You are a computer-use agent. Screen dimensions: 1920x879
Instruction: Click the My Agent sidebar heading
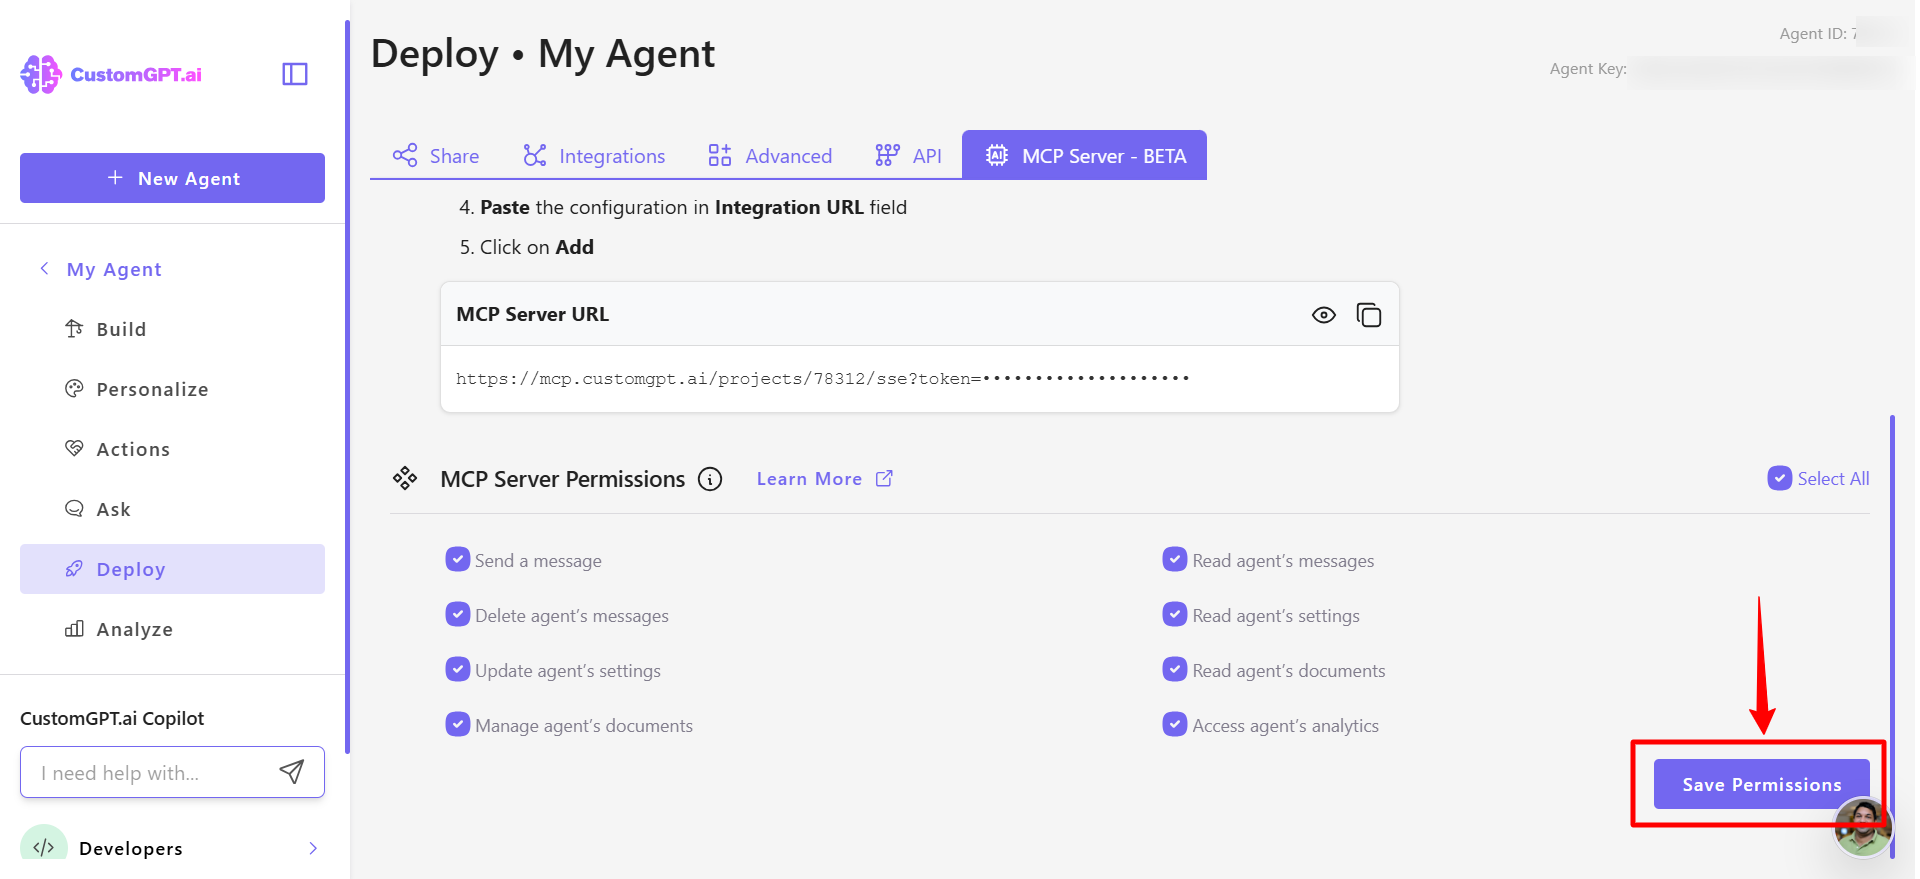coord(114,269)
